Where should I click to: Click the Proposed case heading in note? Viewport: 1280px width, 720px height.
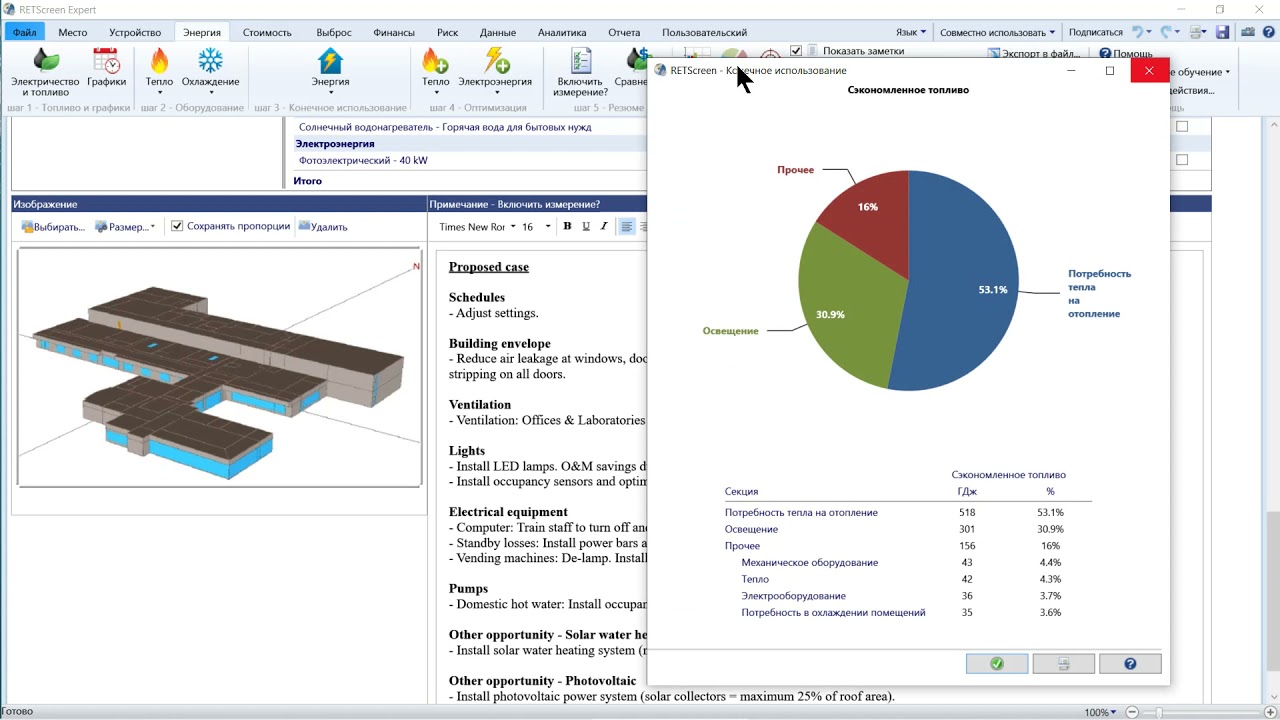click(489, 267)
